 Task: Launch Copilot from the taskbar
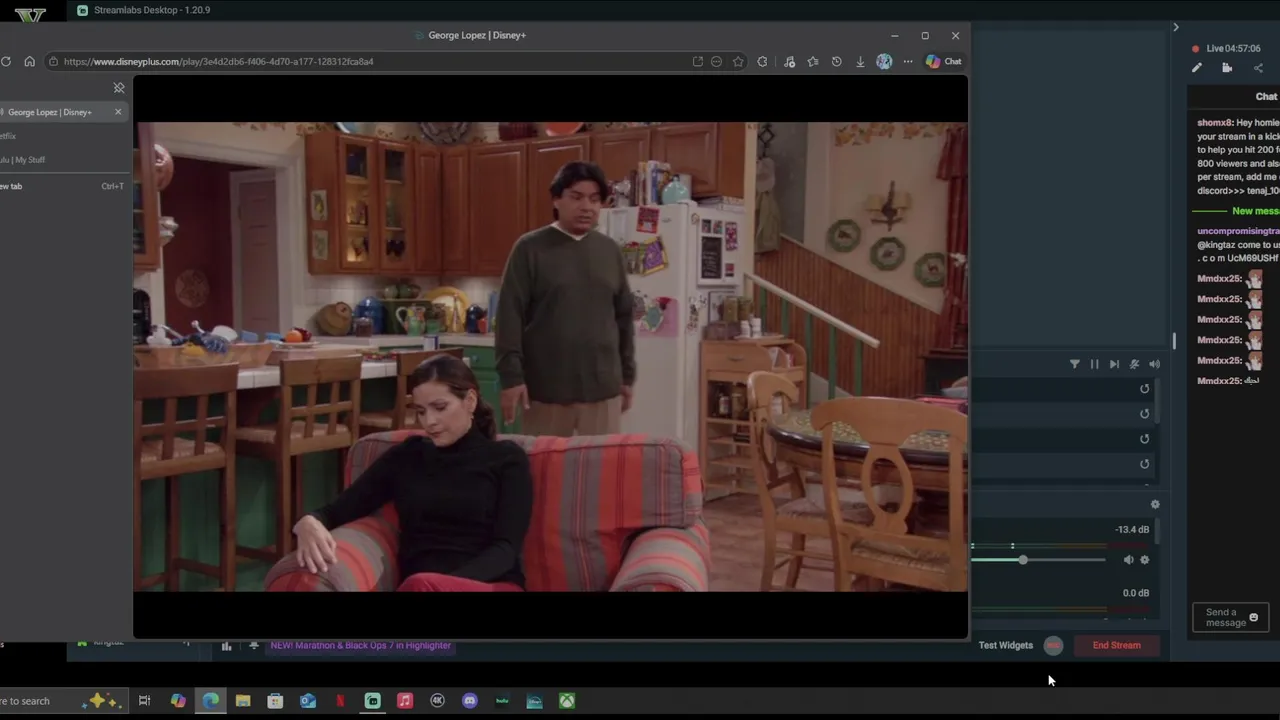pos(178,701)
